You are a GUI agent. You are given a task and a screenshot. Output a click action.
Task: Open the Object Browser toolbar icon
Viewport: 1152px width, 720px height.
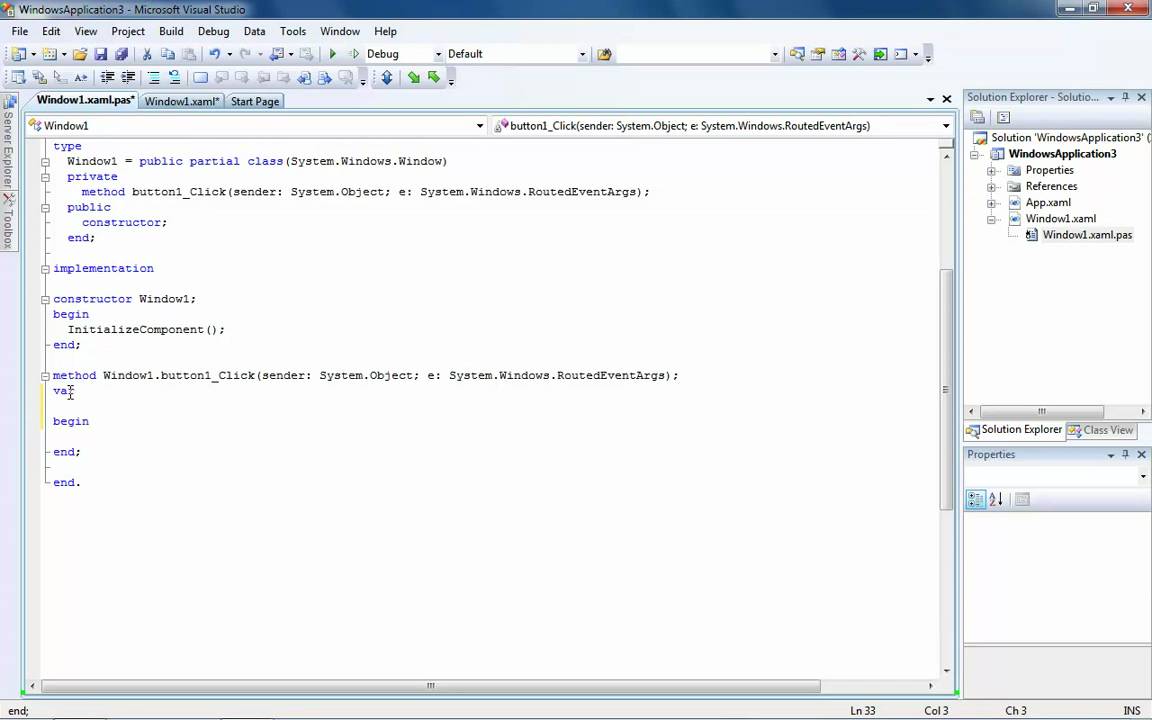(x=838, y=54)
